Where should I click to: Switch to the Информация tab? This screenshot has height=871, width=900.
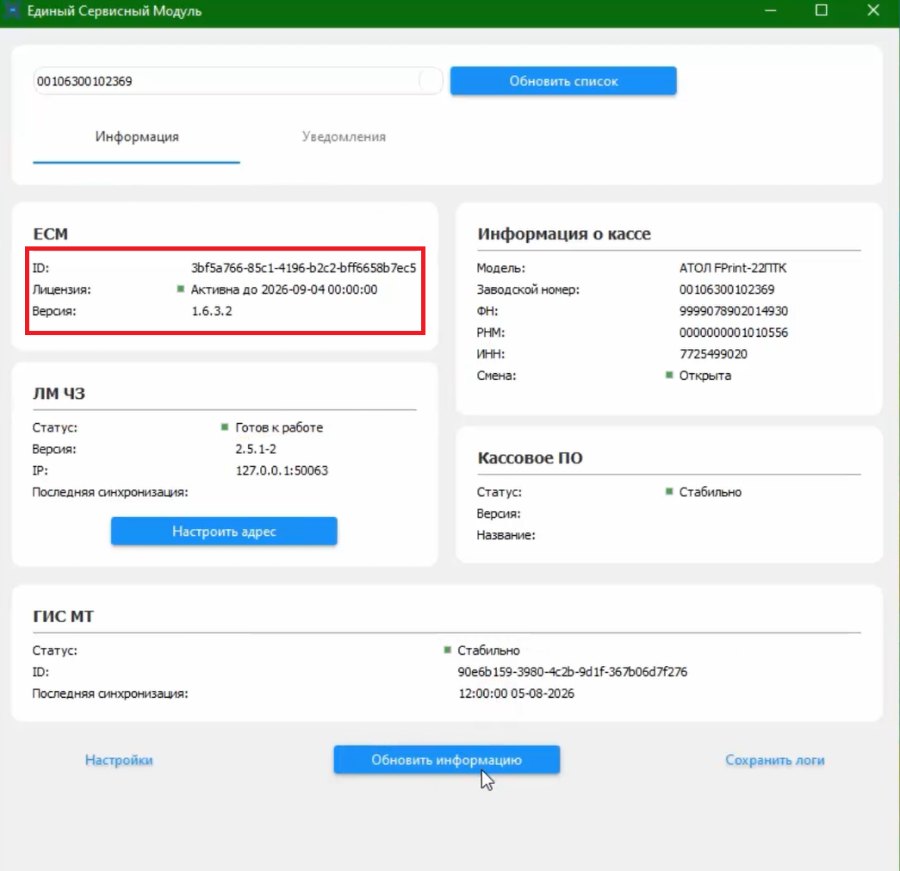[x=137, y=137]
